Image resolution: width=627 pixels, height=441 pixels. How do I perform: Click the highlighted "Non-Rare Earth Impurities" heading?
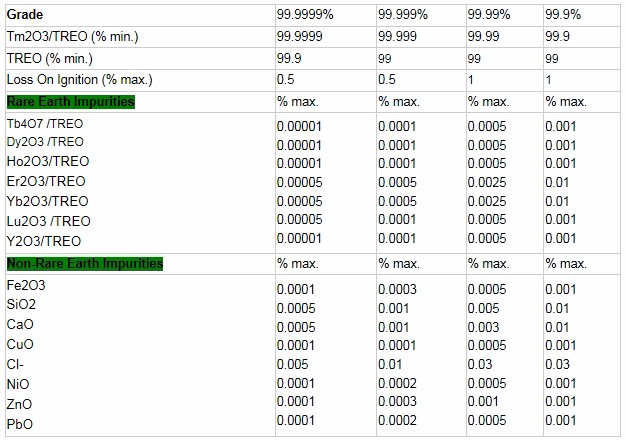(85, 263)
